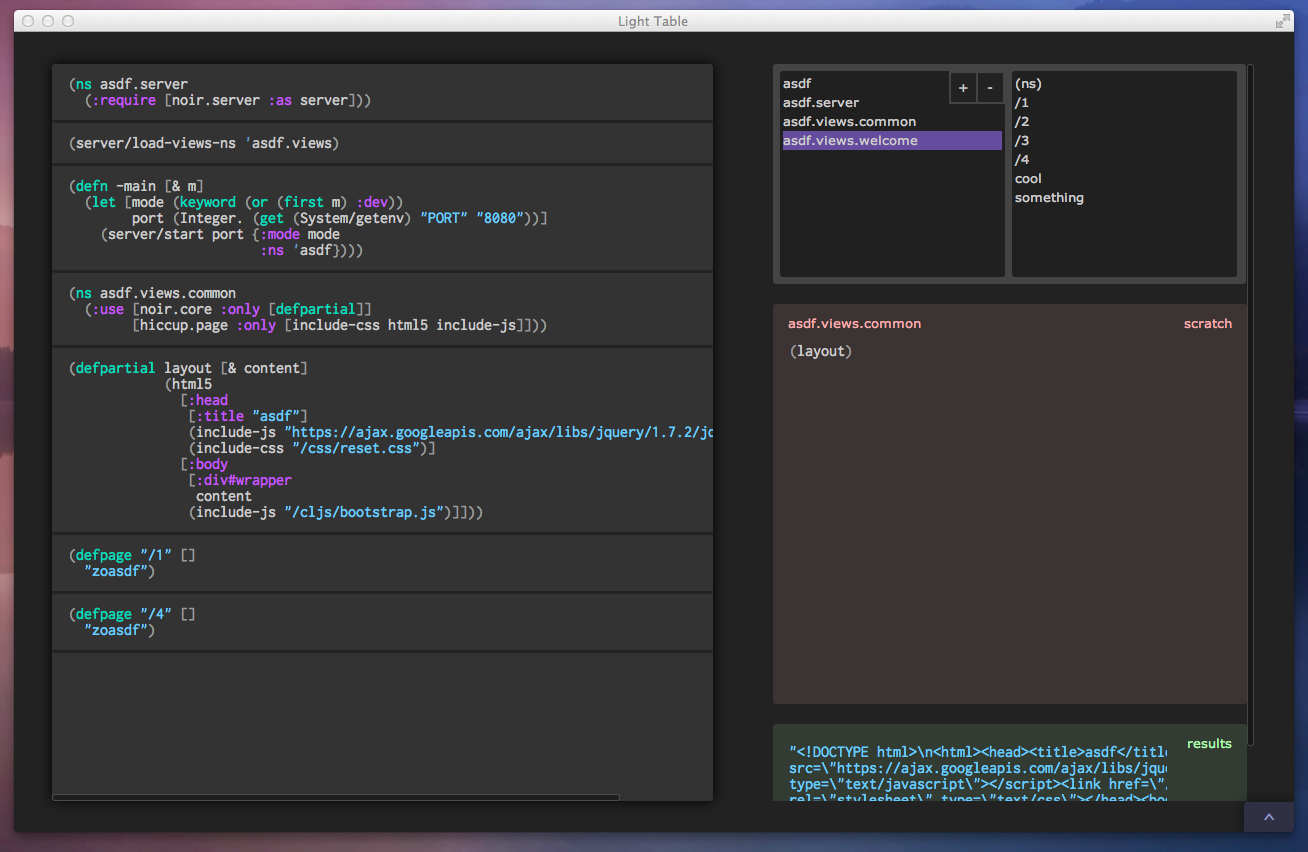Click the googleapis jquery URL string in the code
The image size is (1308, 852).
pos(498,432)
